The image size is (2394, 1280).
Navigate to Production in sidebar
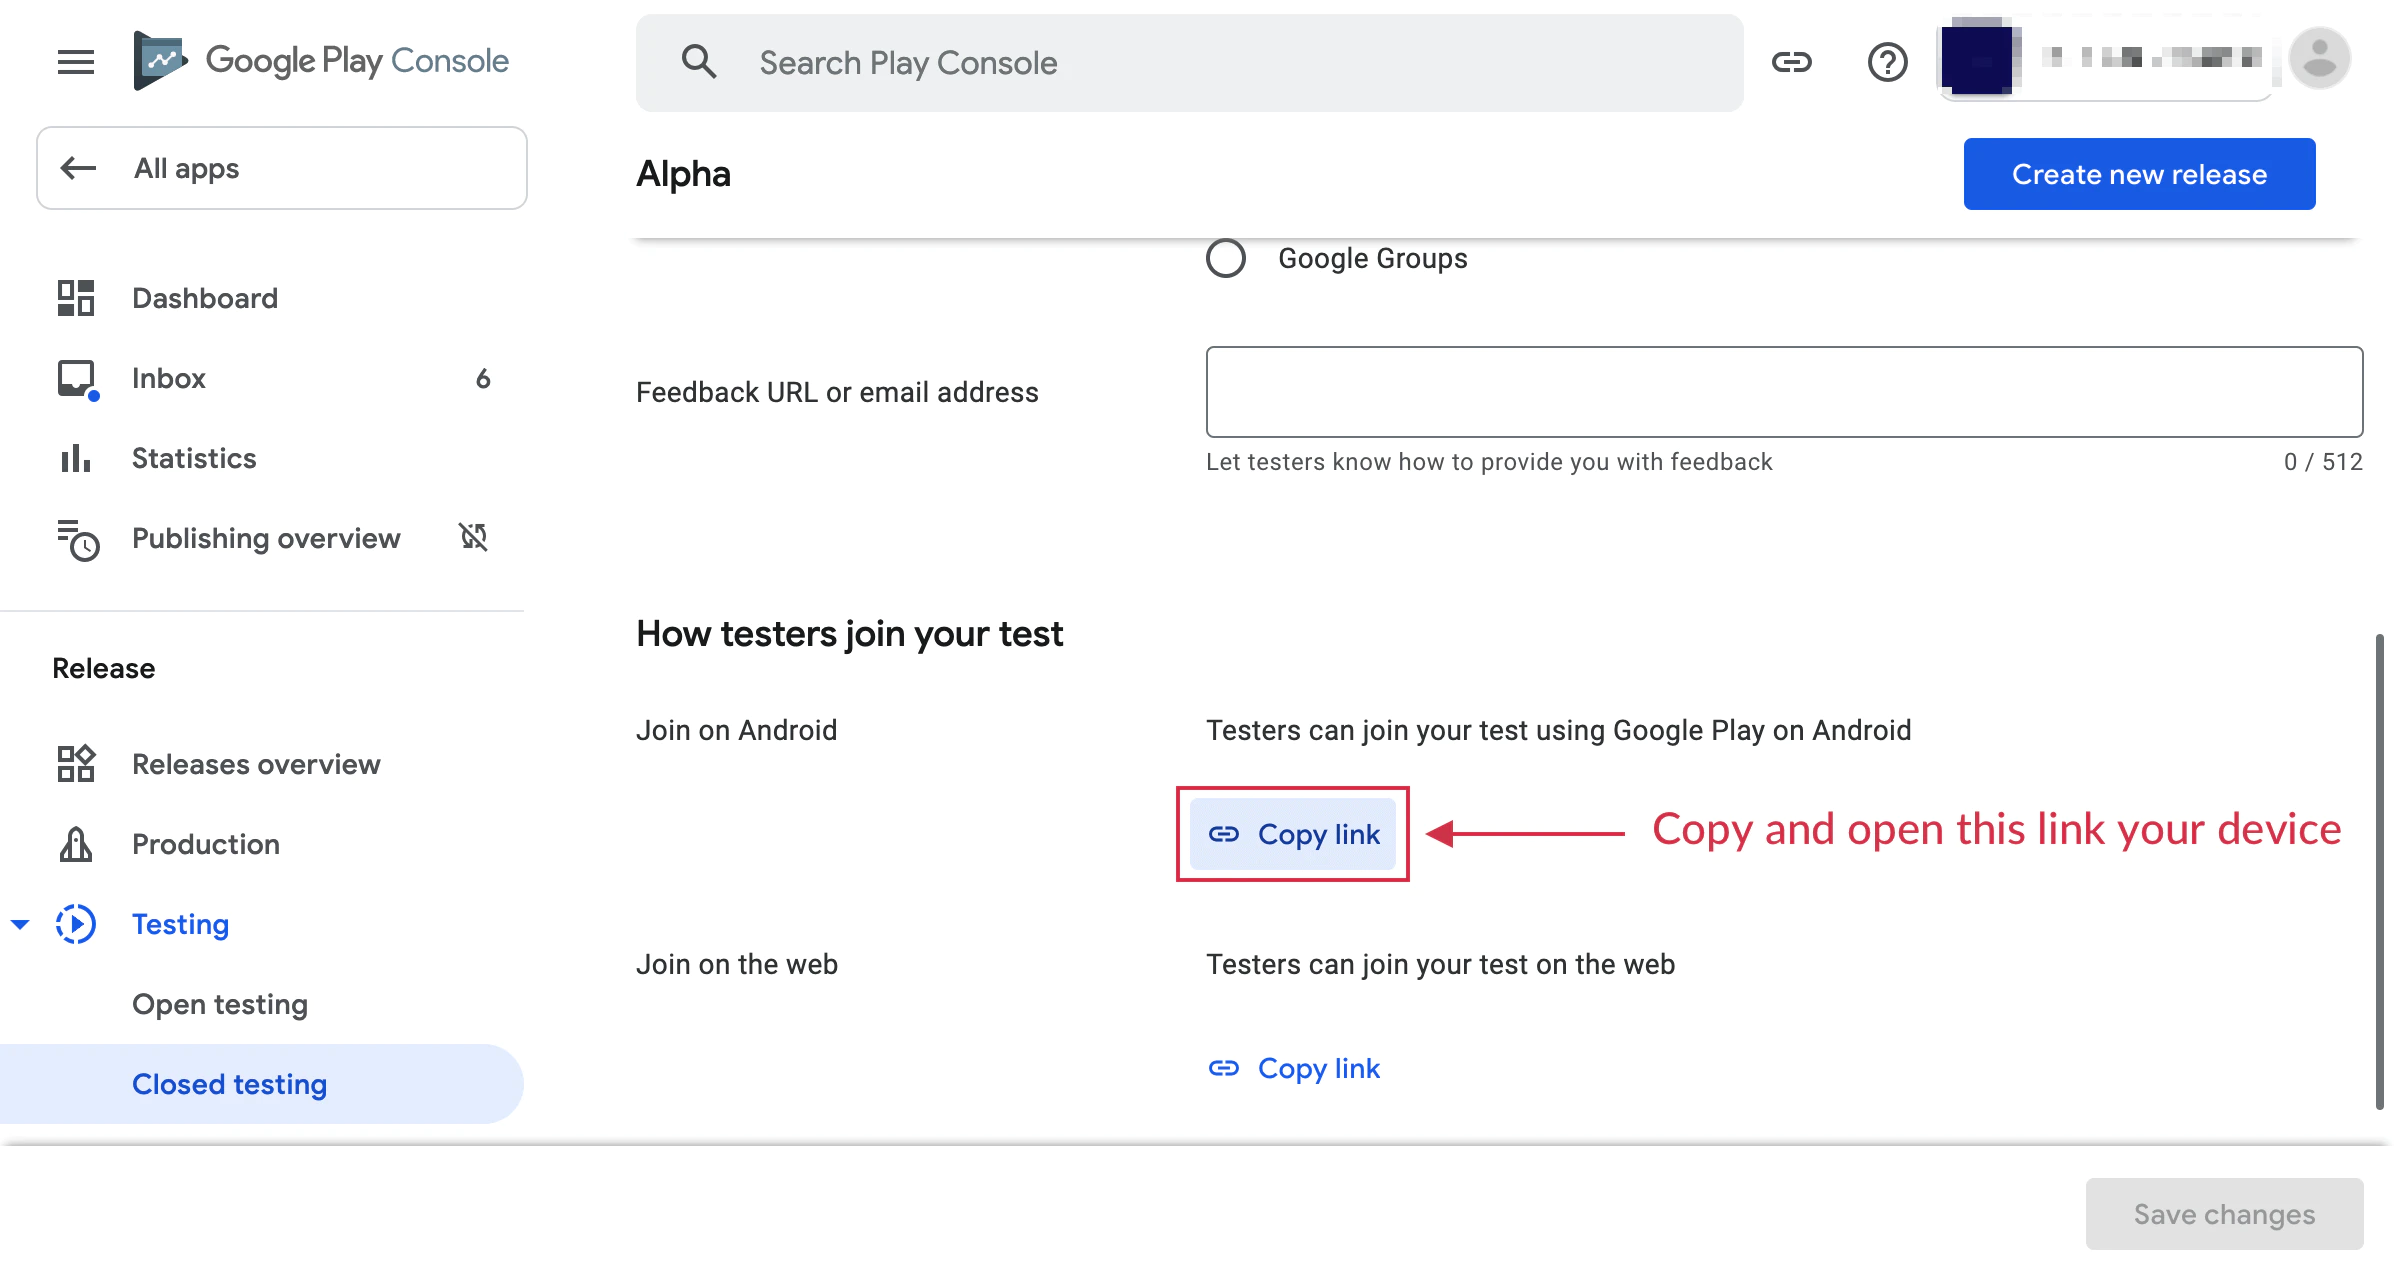pos(206,844)
